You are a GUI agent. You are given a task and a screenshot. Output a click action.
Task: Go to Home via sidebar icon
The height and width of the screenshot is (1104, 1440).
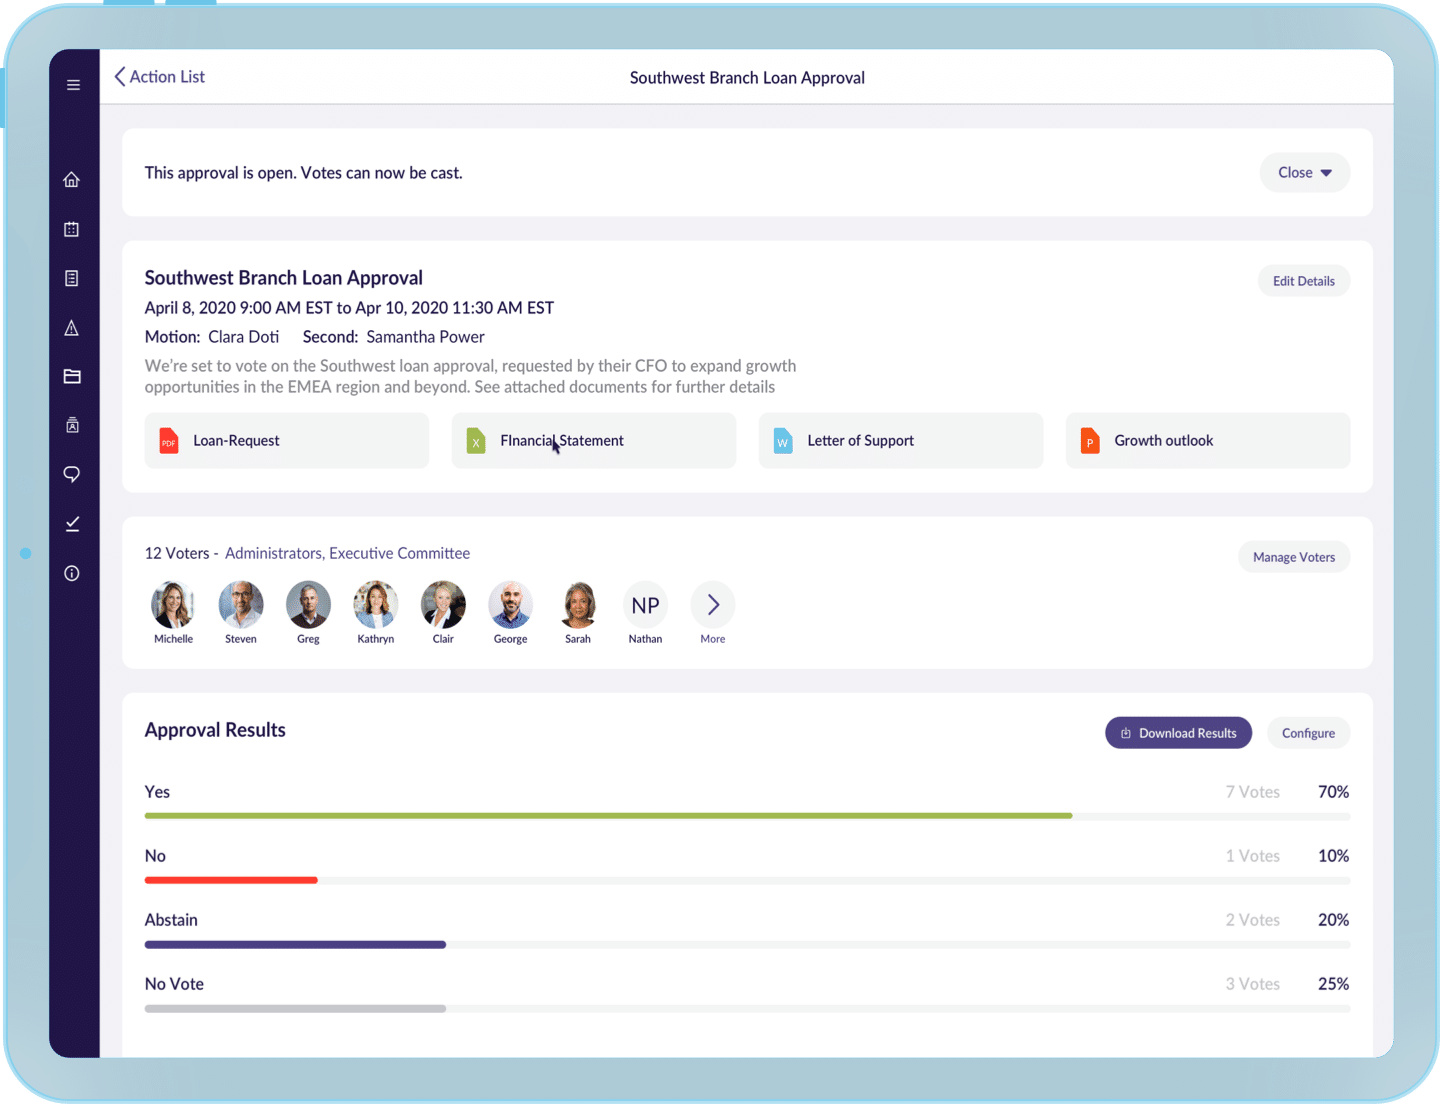pos(72,180)
